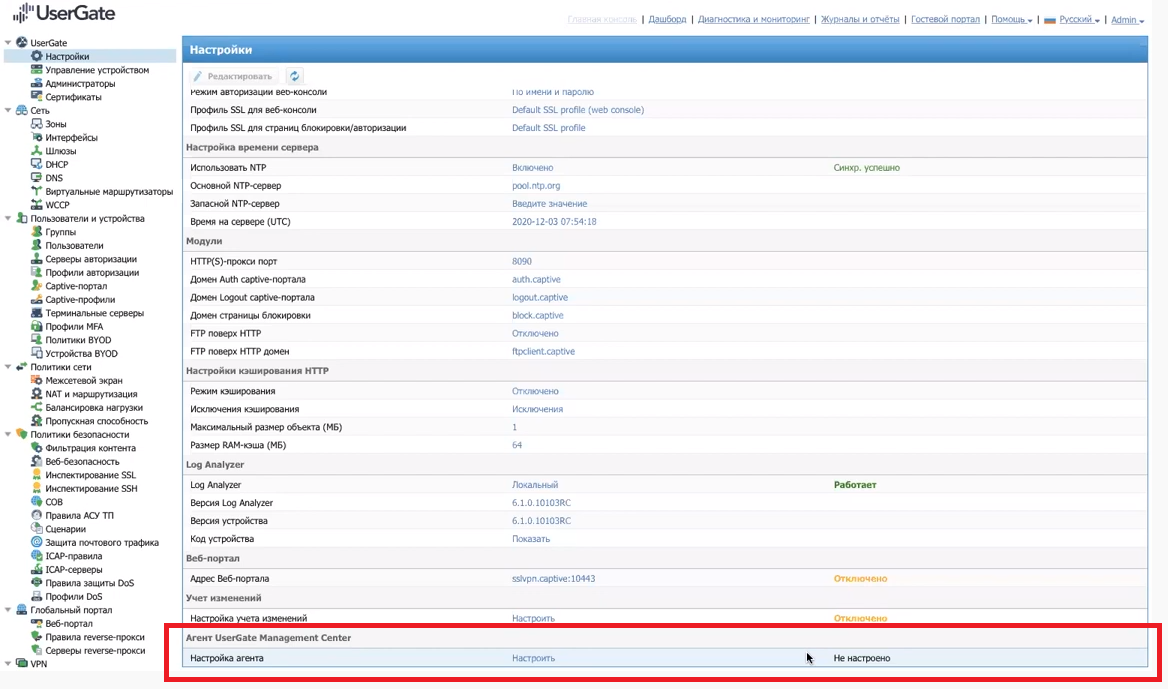Click the Настройки gear icon in sidebar
This screenshot has width=1168, height=689.
[36, 56]
